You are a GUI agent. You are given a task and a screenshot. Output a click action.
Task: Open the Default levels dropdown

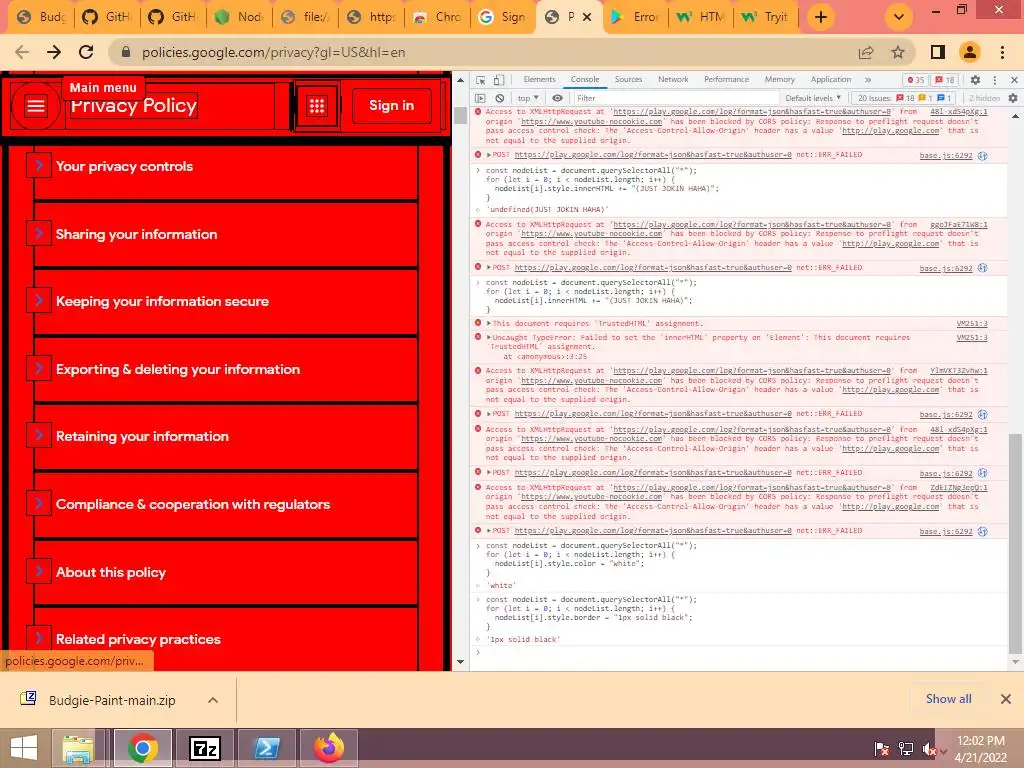813,98
